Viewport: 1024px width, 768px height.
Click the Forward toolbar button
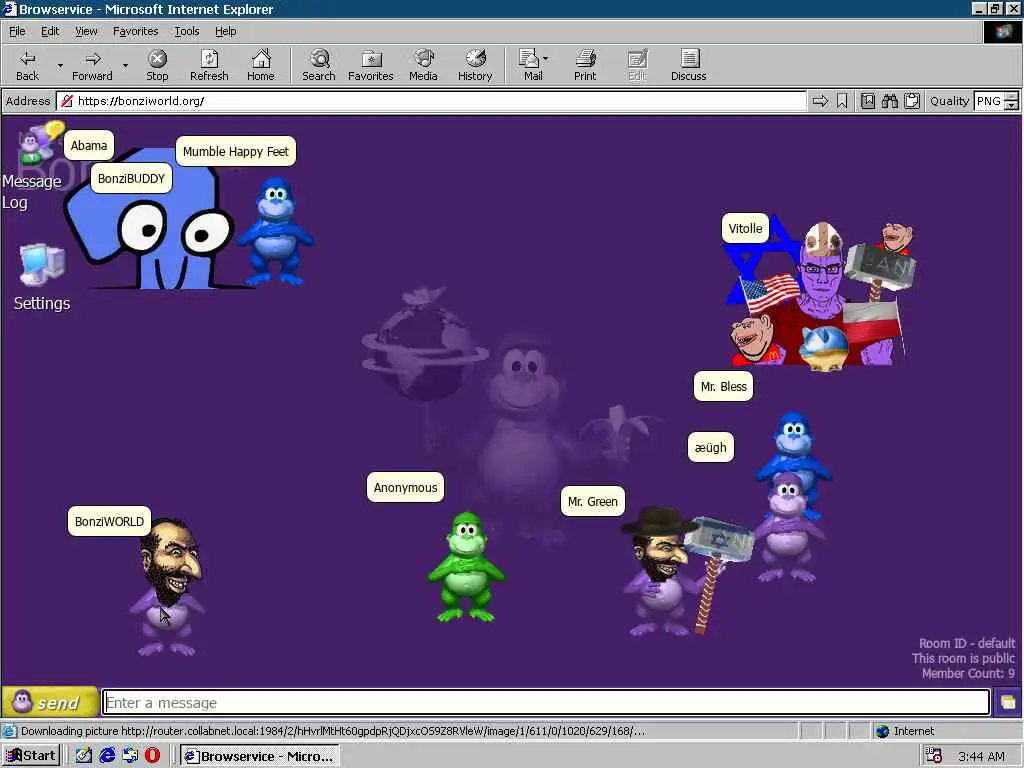pos(92,65)
